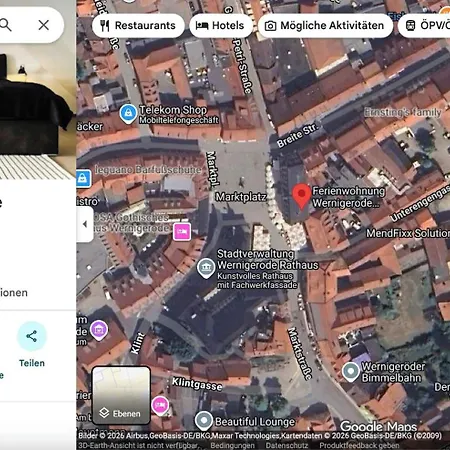Click the Ferienwohnung Wernigerode label text
The height and width of the screenshot is (450, 450).
coord(349,197)
